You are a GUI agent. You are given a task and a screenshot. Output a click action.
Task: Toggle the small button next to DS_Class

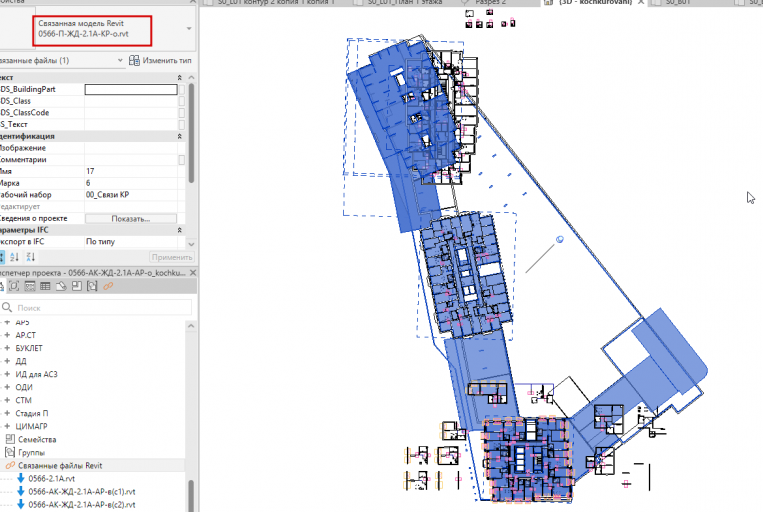[182, 101]
